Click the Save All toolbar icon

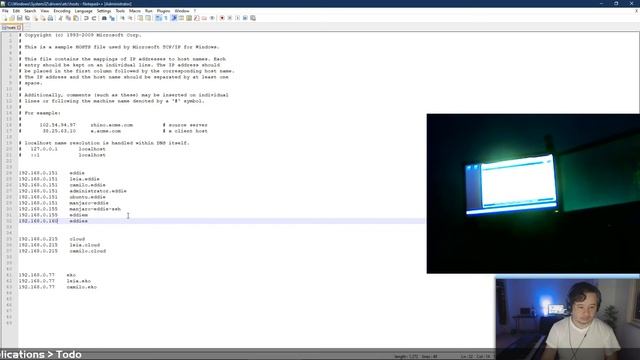27,18
